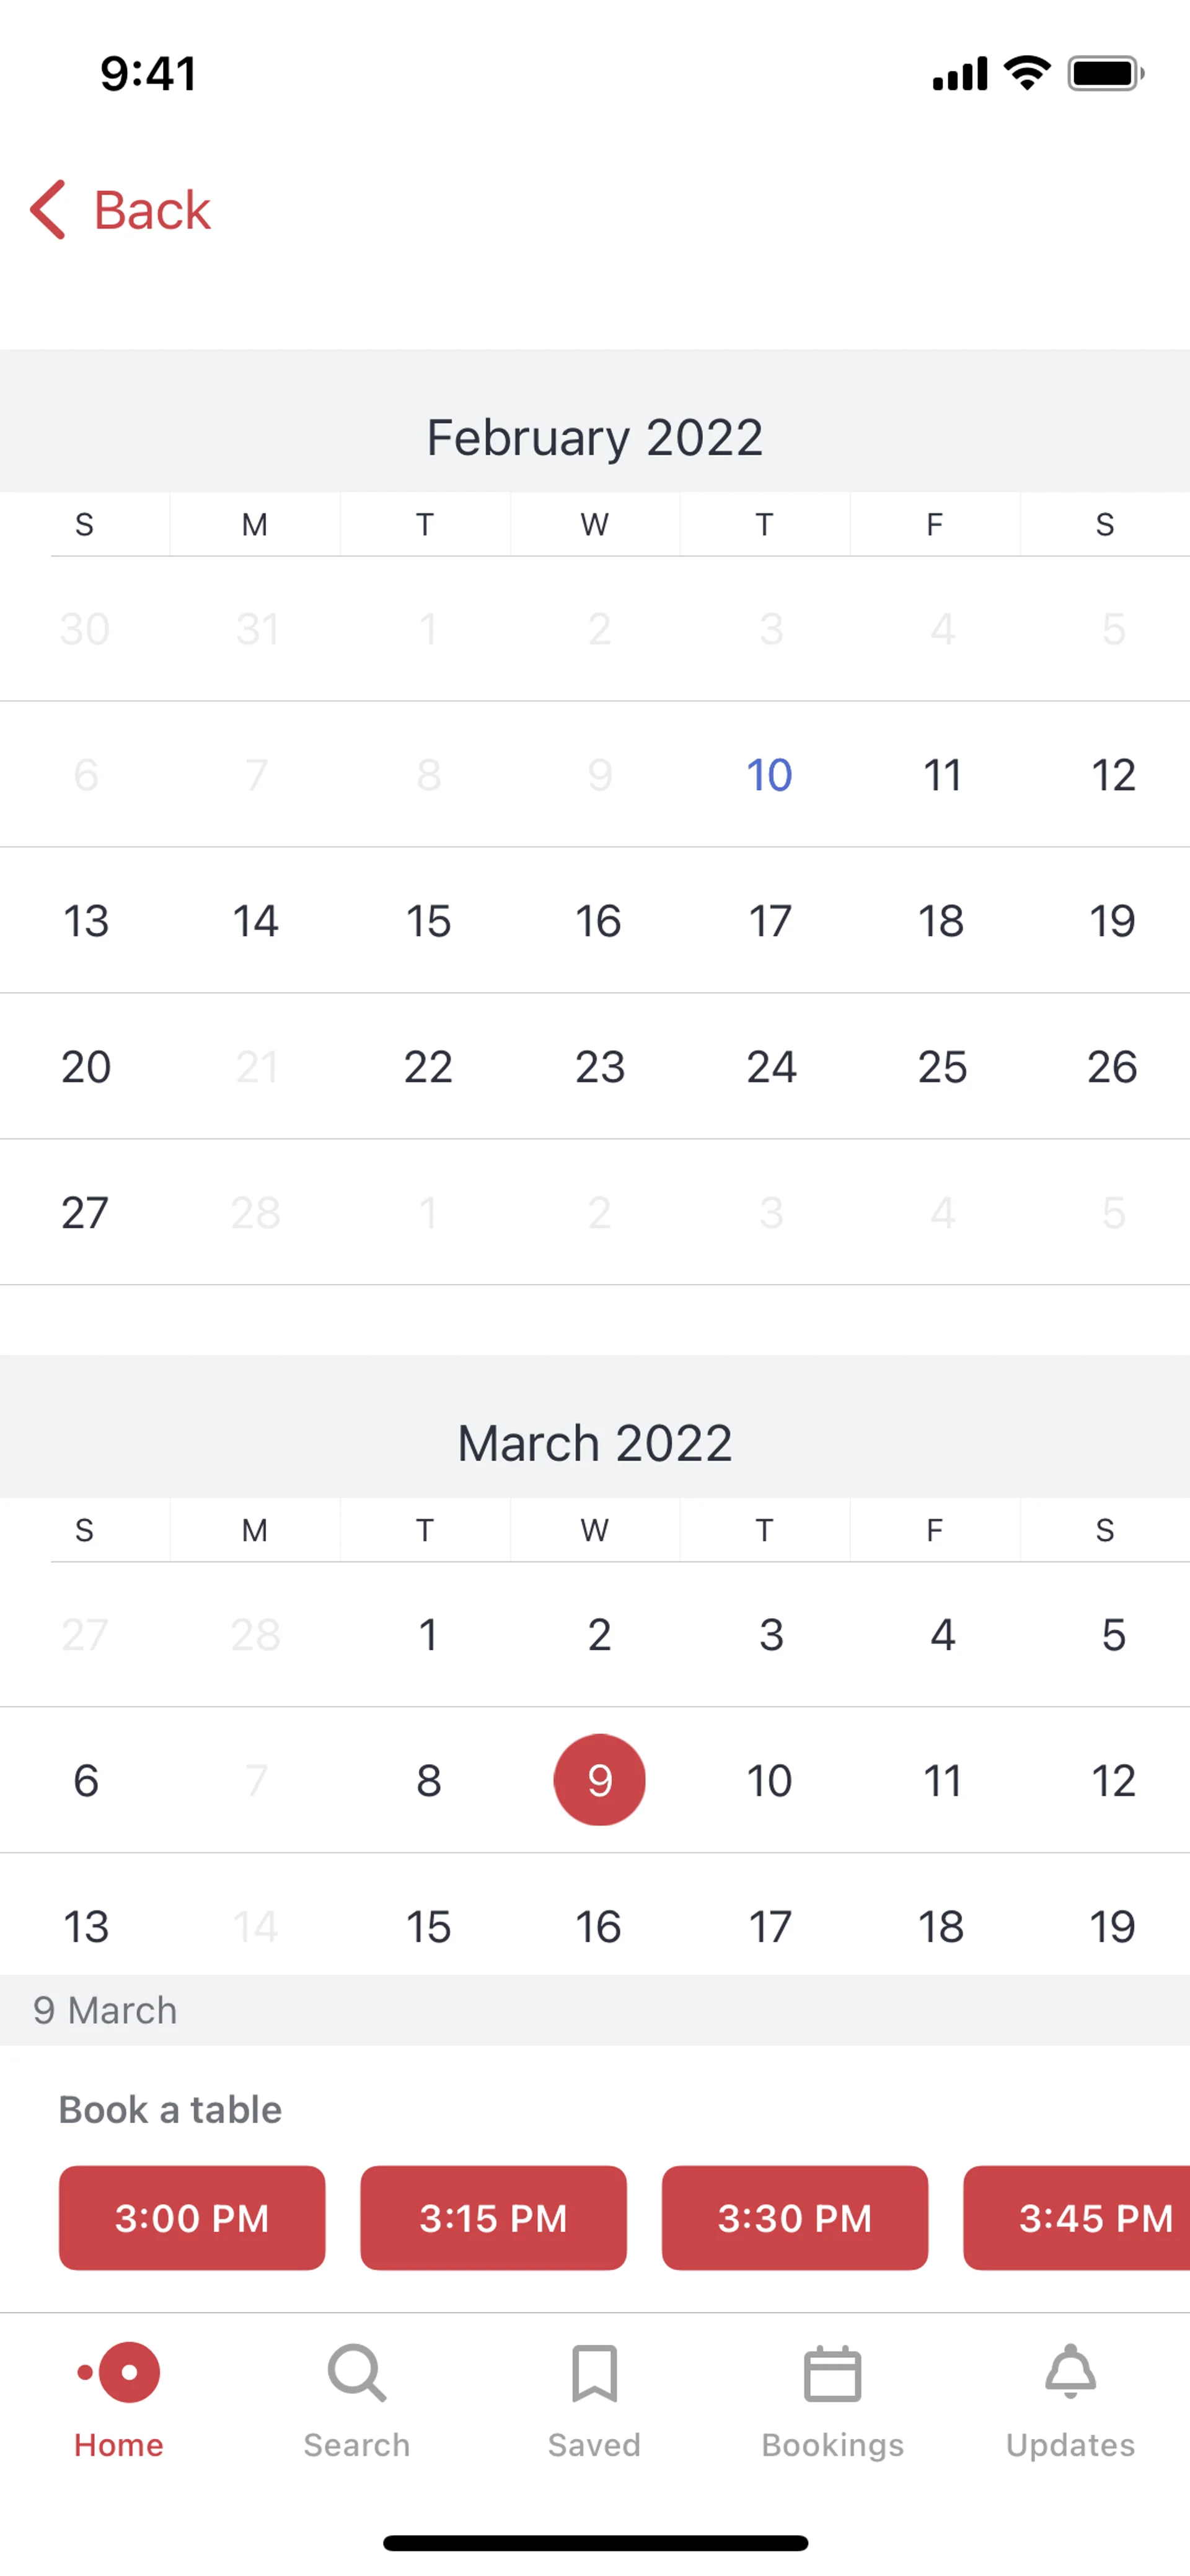Select February 10 highlighted in blue
This screenshot has height=2576, width=1190.
click(769, 775)
